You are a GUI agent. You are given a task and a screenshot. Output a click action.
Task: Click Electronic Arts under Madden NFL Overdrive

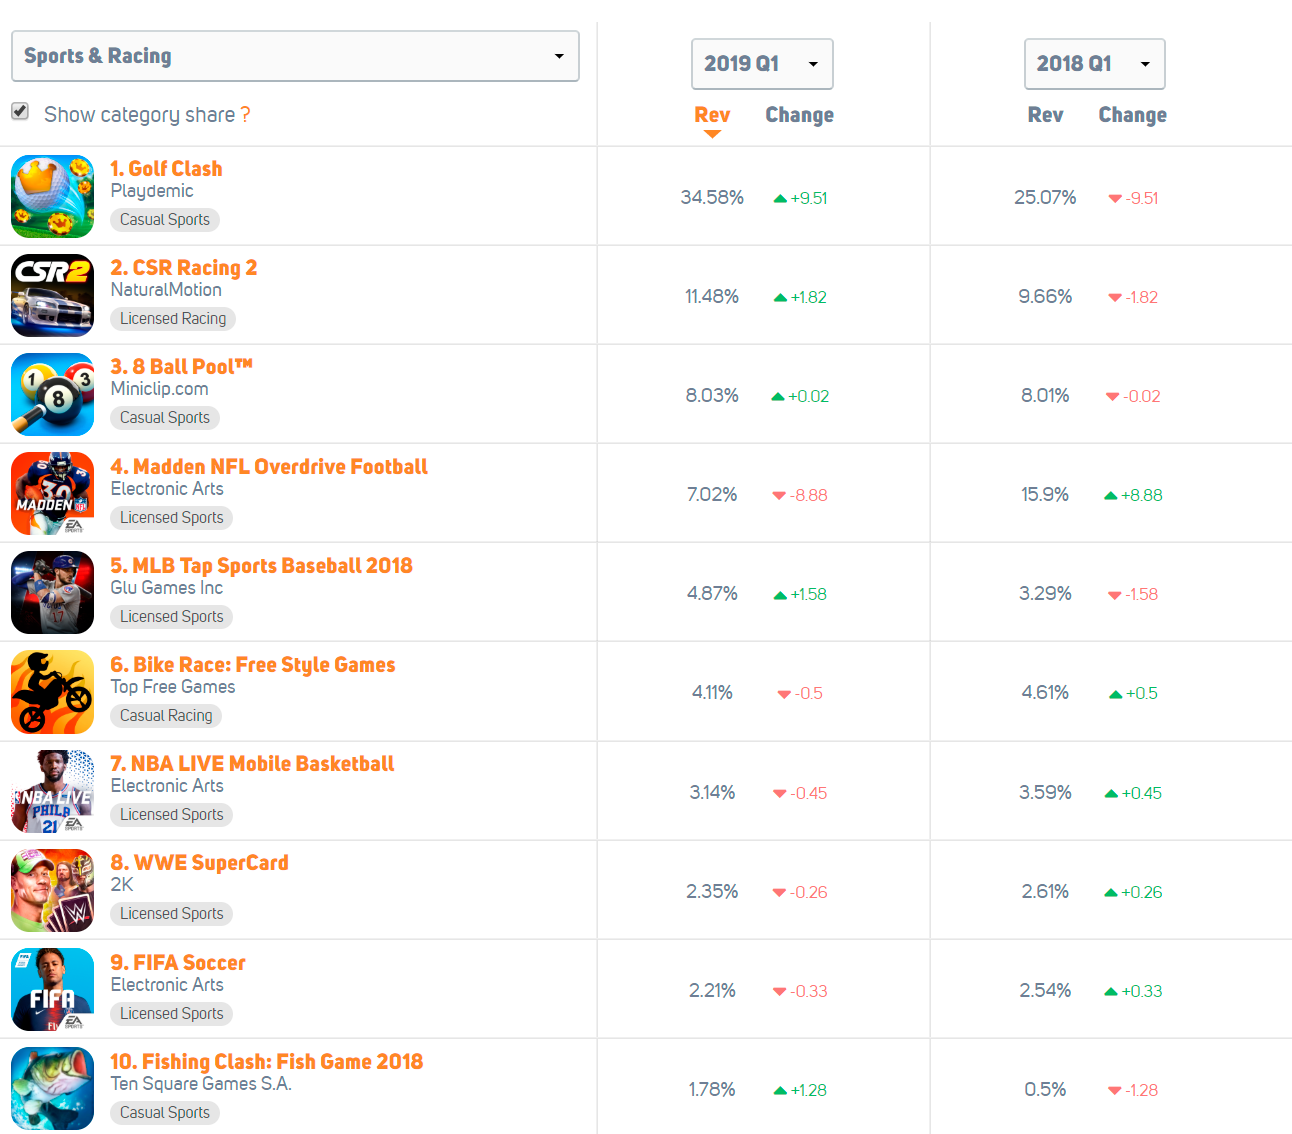pyautogui.click(x=167, y=489)
